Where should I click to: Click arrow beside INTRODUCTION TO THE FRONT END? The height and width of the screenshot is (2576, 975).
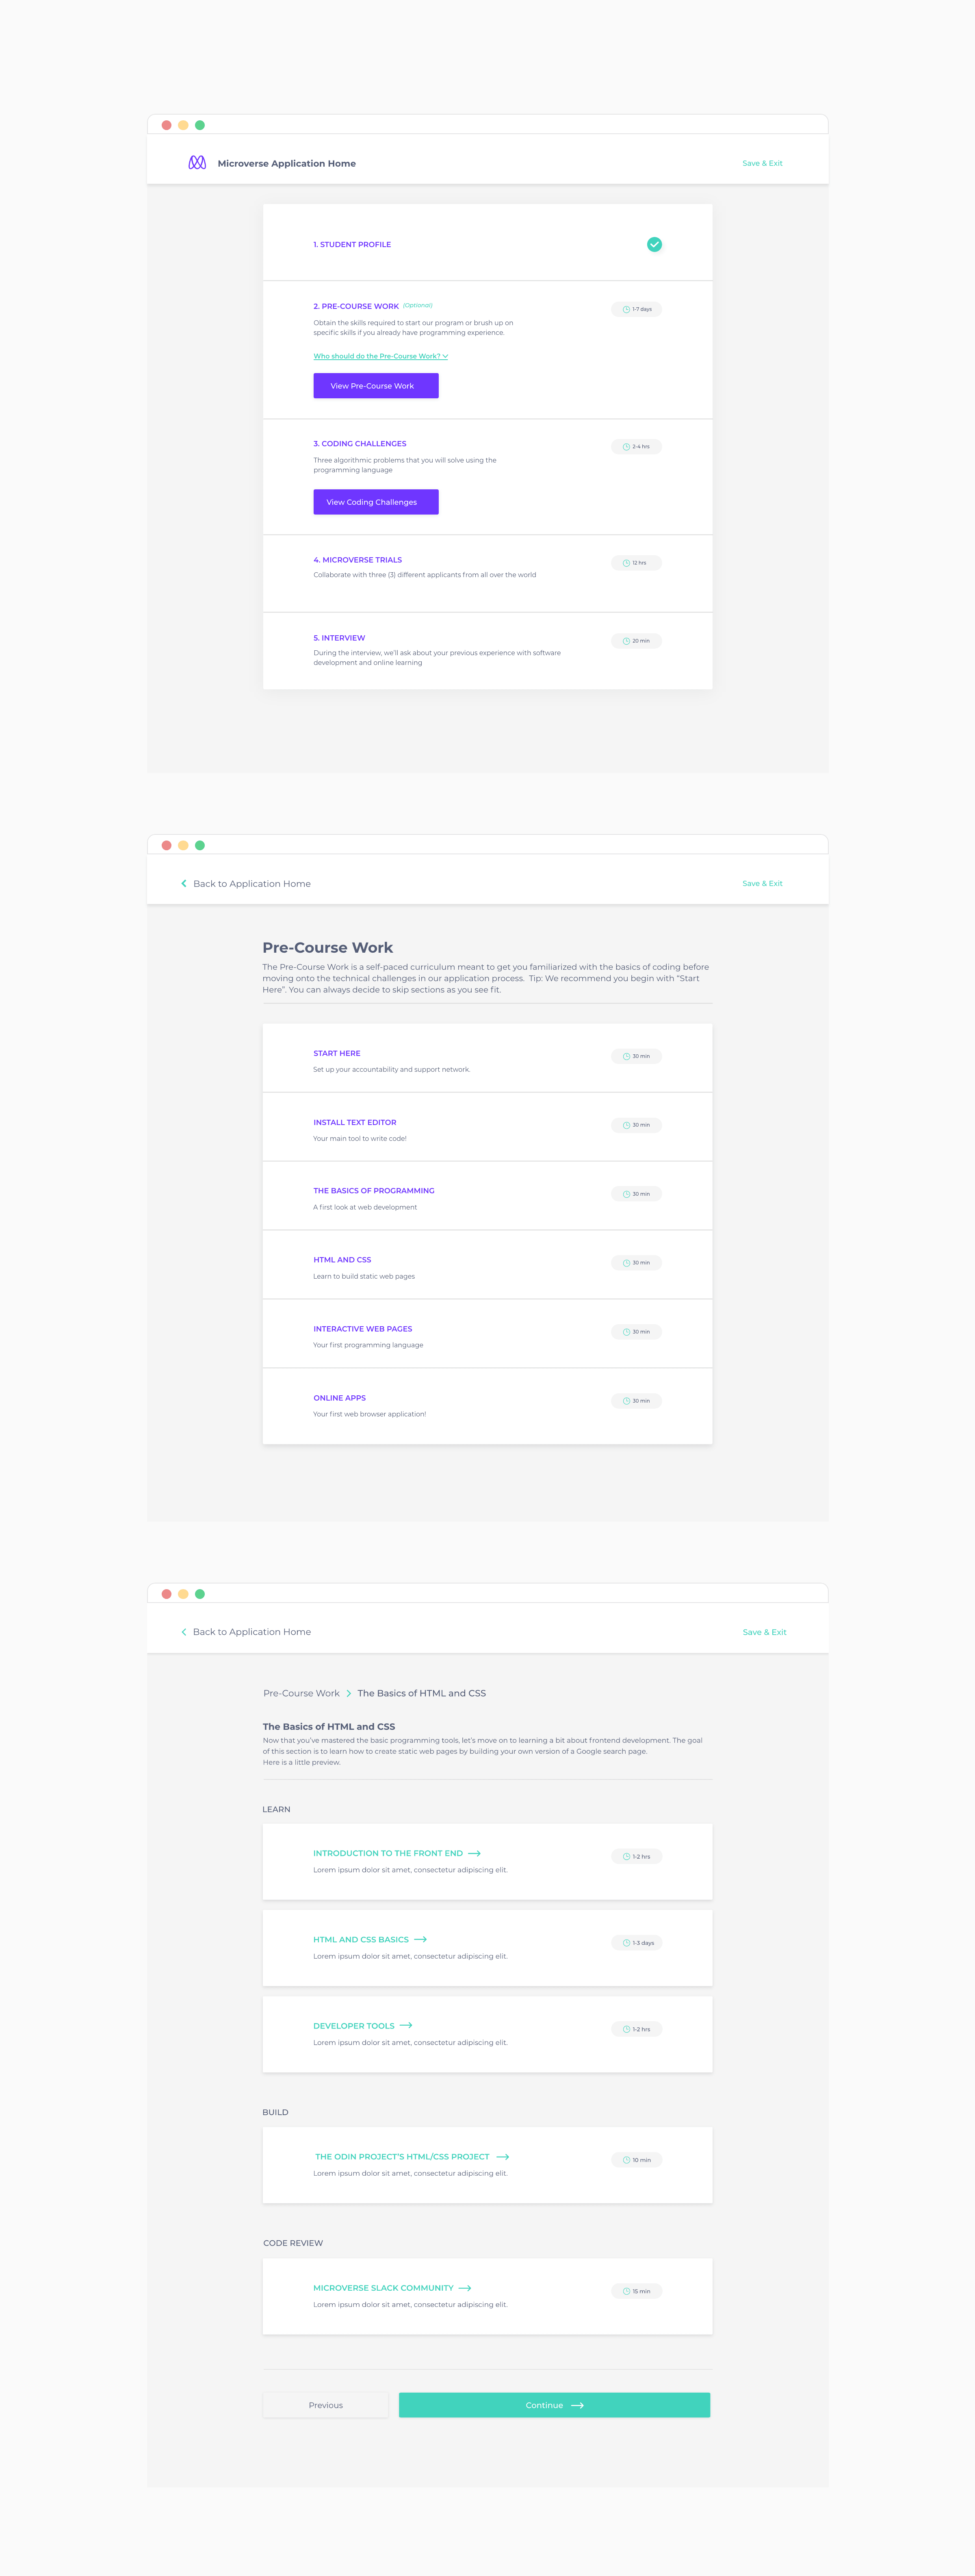[x=474, y=1853]
